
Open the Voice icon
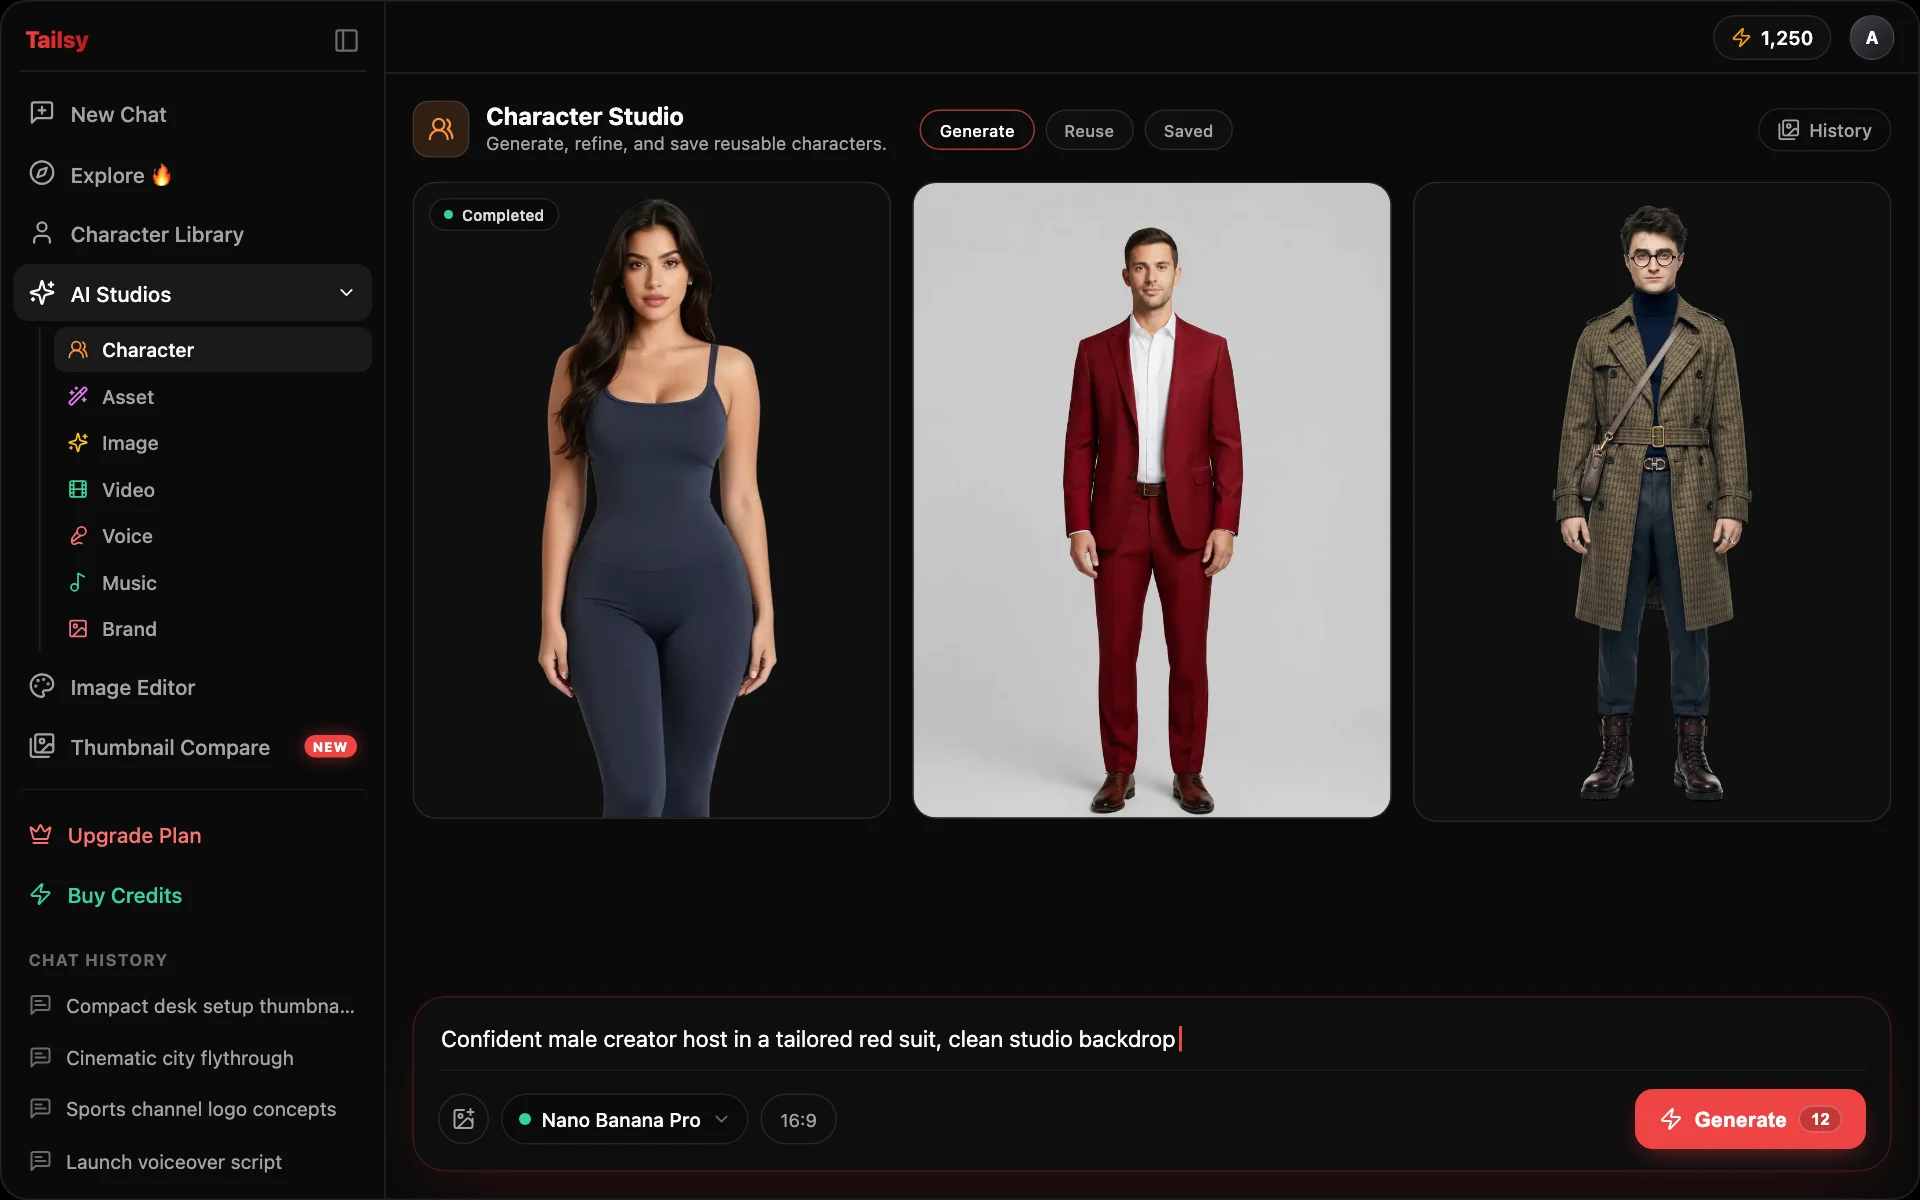tap(78, 536)
